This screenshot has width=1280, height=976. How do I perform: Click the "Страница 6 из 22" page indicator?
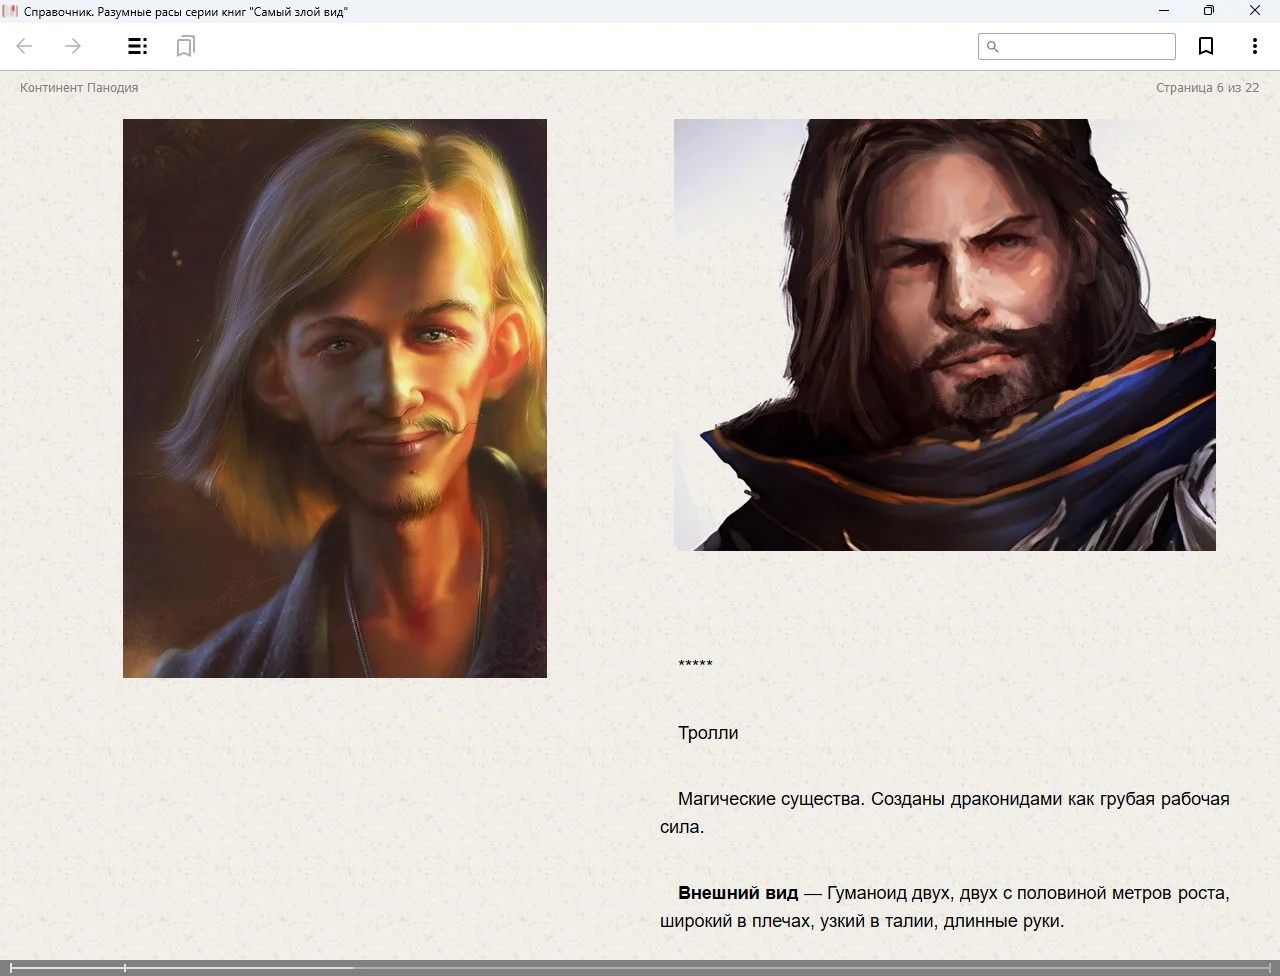coord(1207,88)
